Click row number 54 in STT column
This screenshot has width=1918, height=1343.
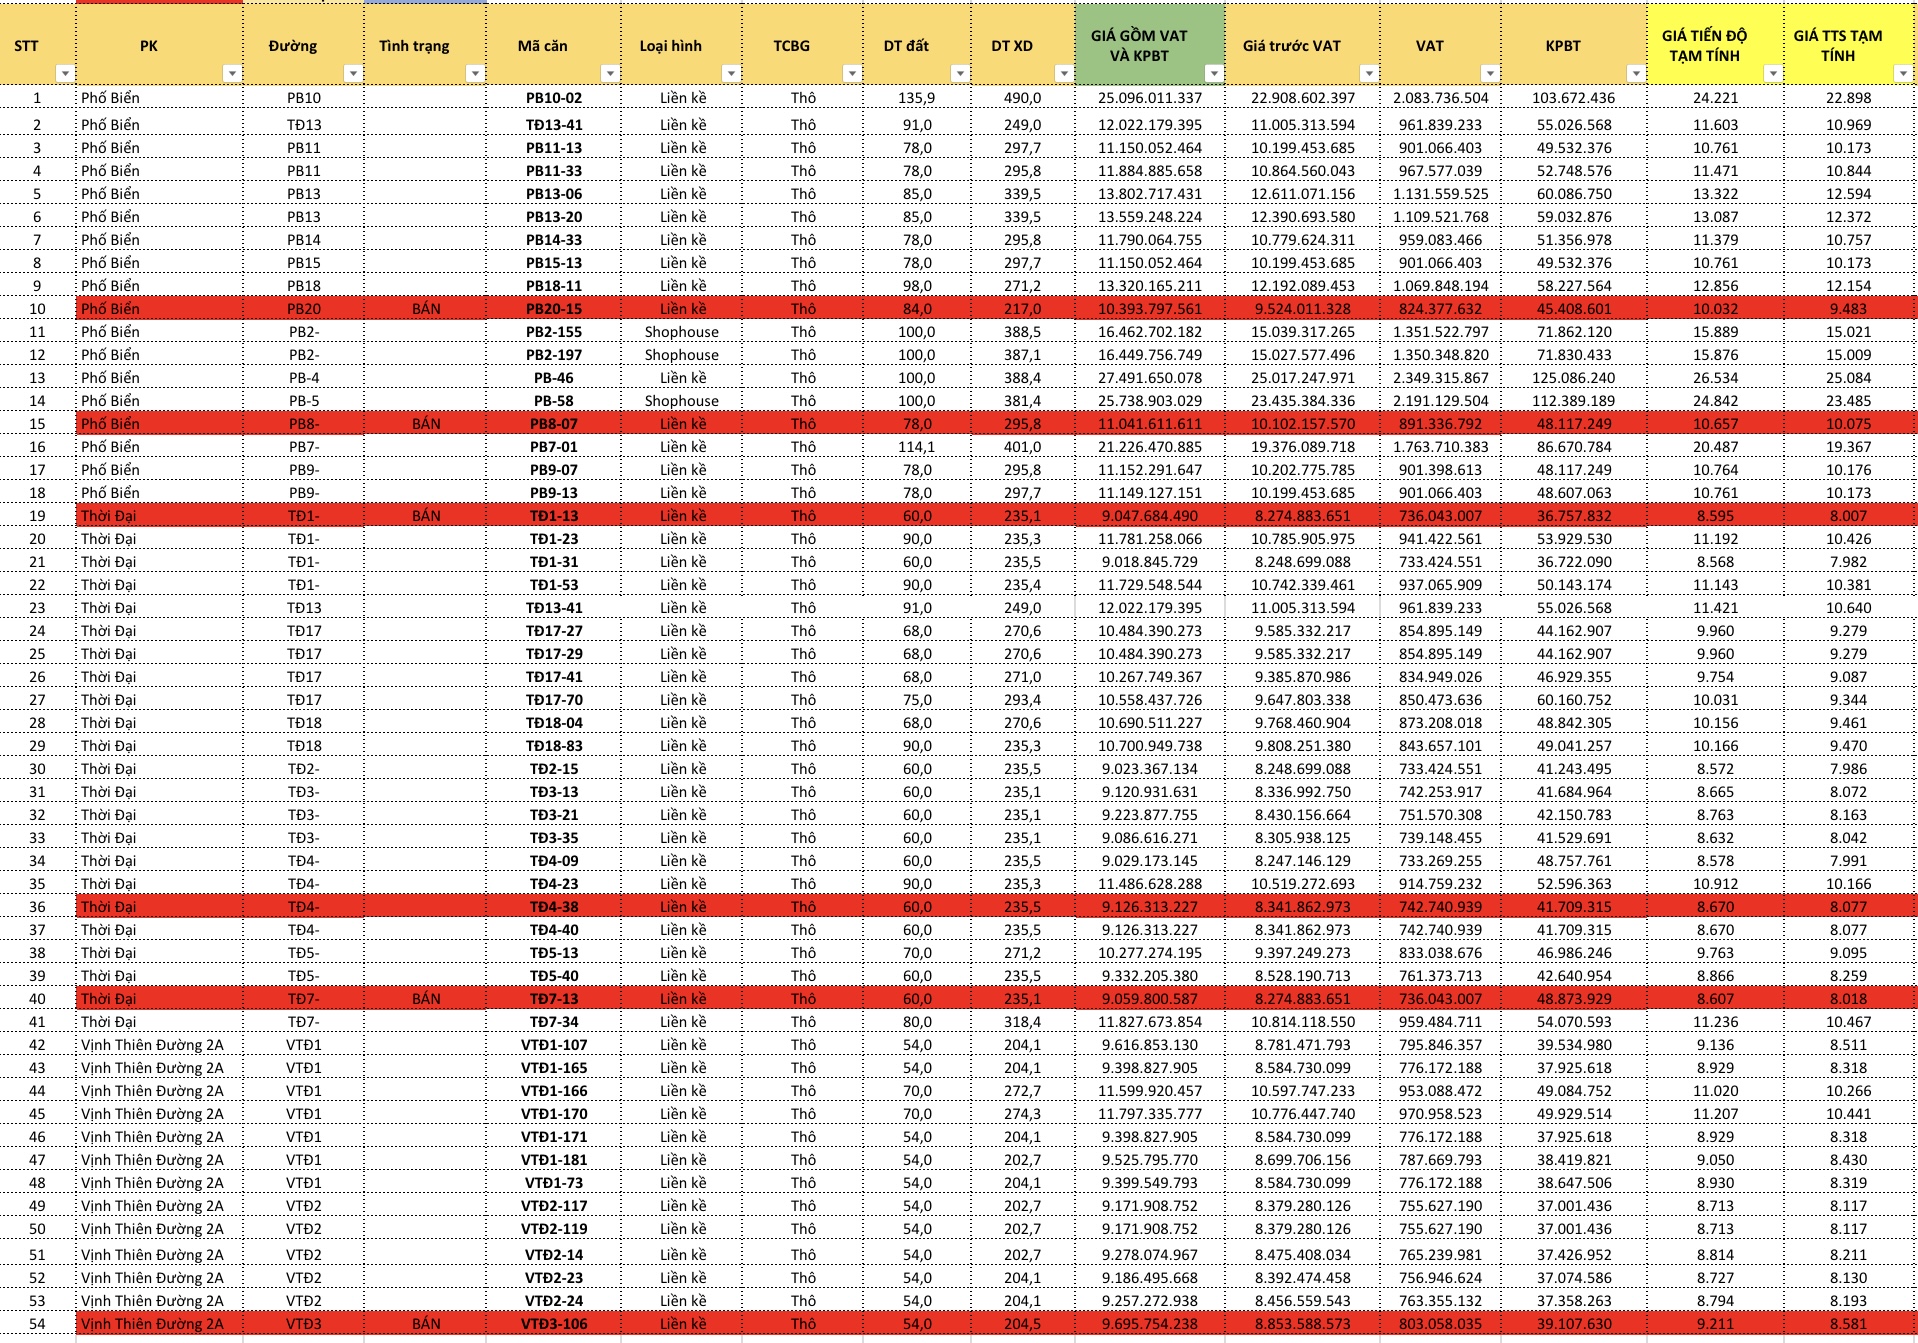(x=37, y=1324)
